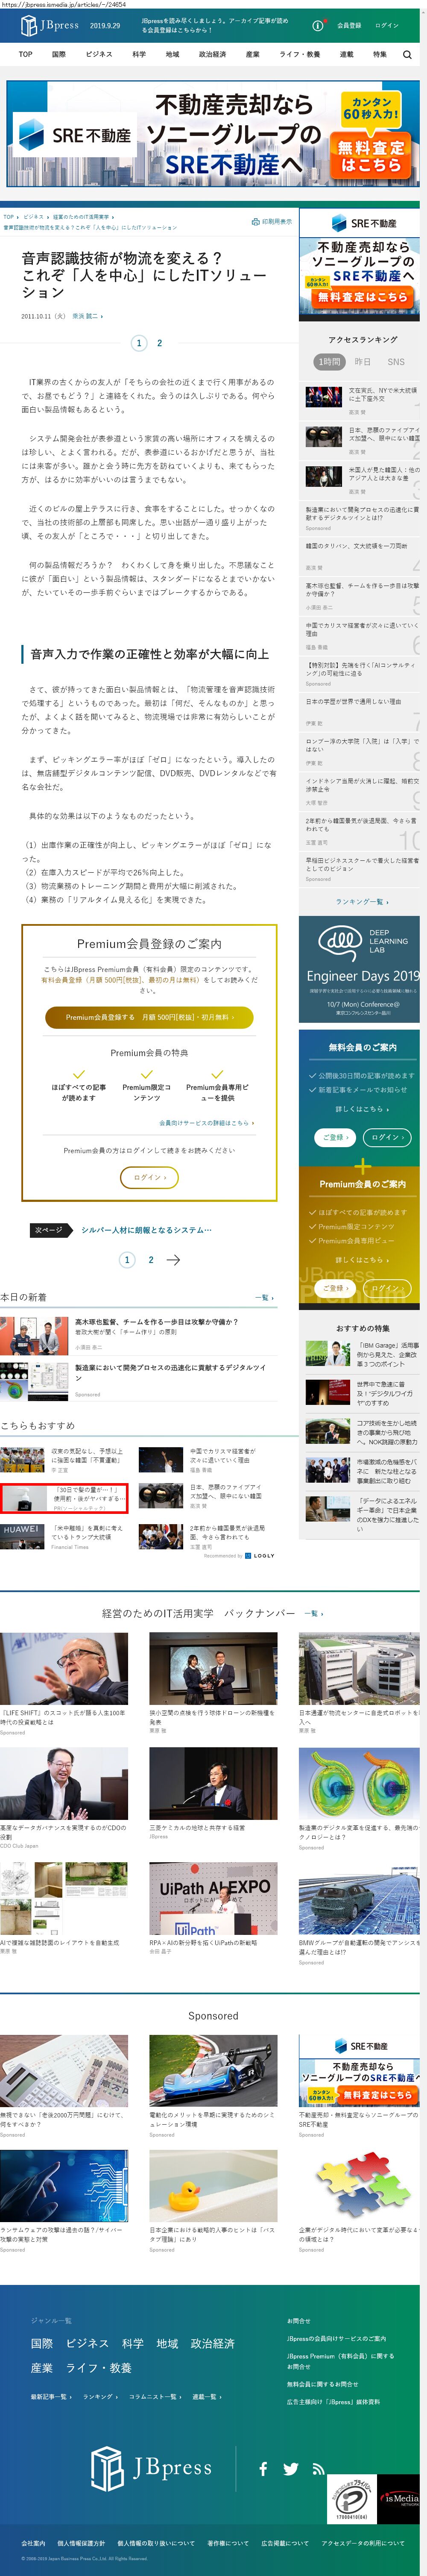This screenshot has width=427, height=2576.
Task: Click 詳しくはこちら in Premium会員 sidebar box
Action: (362, 1259)
